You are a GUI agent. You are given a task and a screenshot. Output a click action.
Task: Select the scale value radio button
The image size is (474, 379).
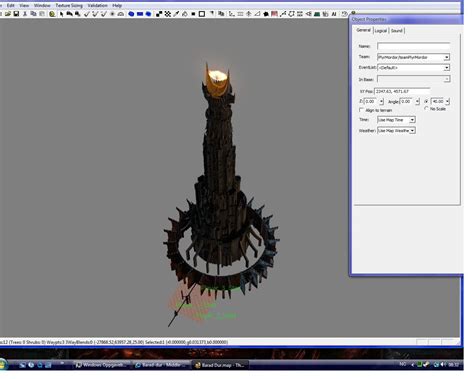coord(426,101)
